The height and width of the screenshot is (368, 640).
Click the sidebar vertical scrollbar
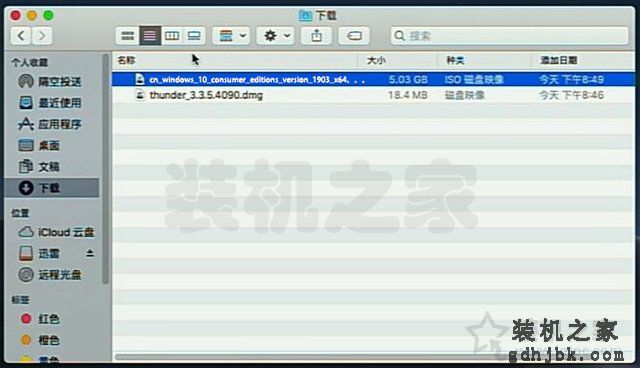106,169
